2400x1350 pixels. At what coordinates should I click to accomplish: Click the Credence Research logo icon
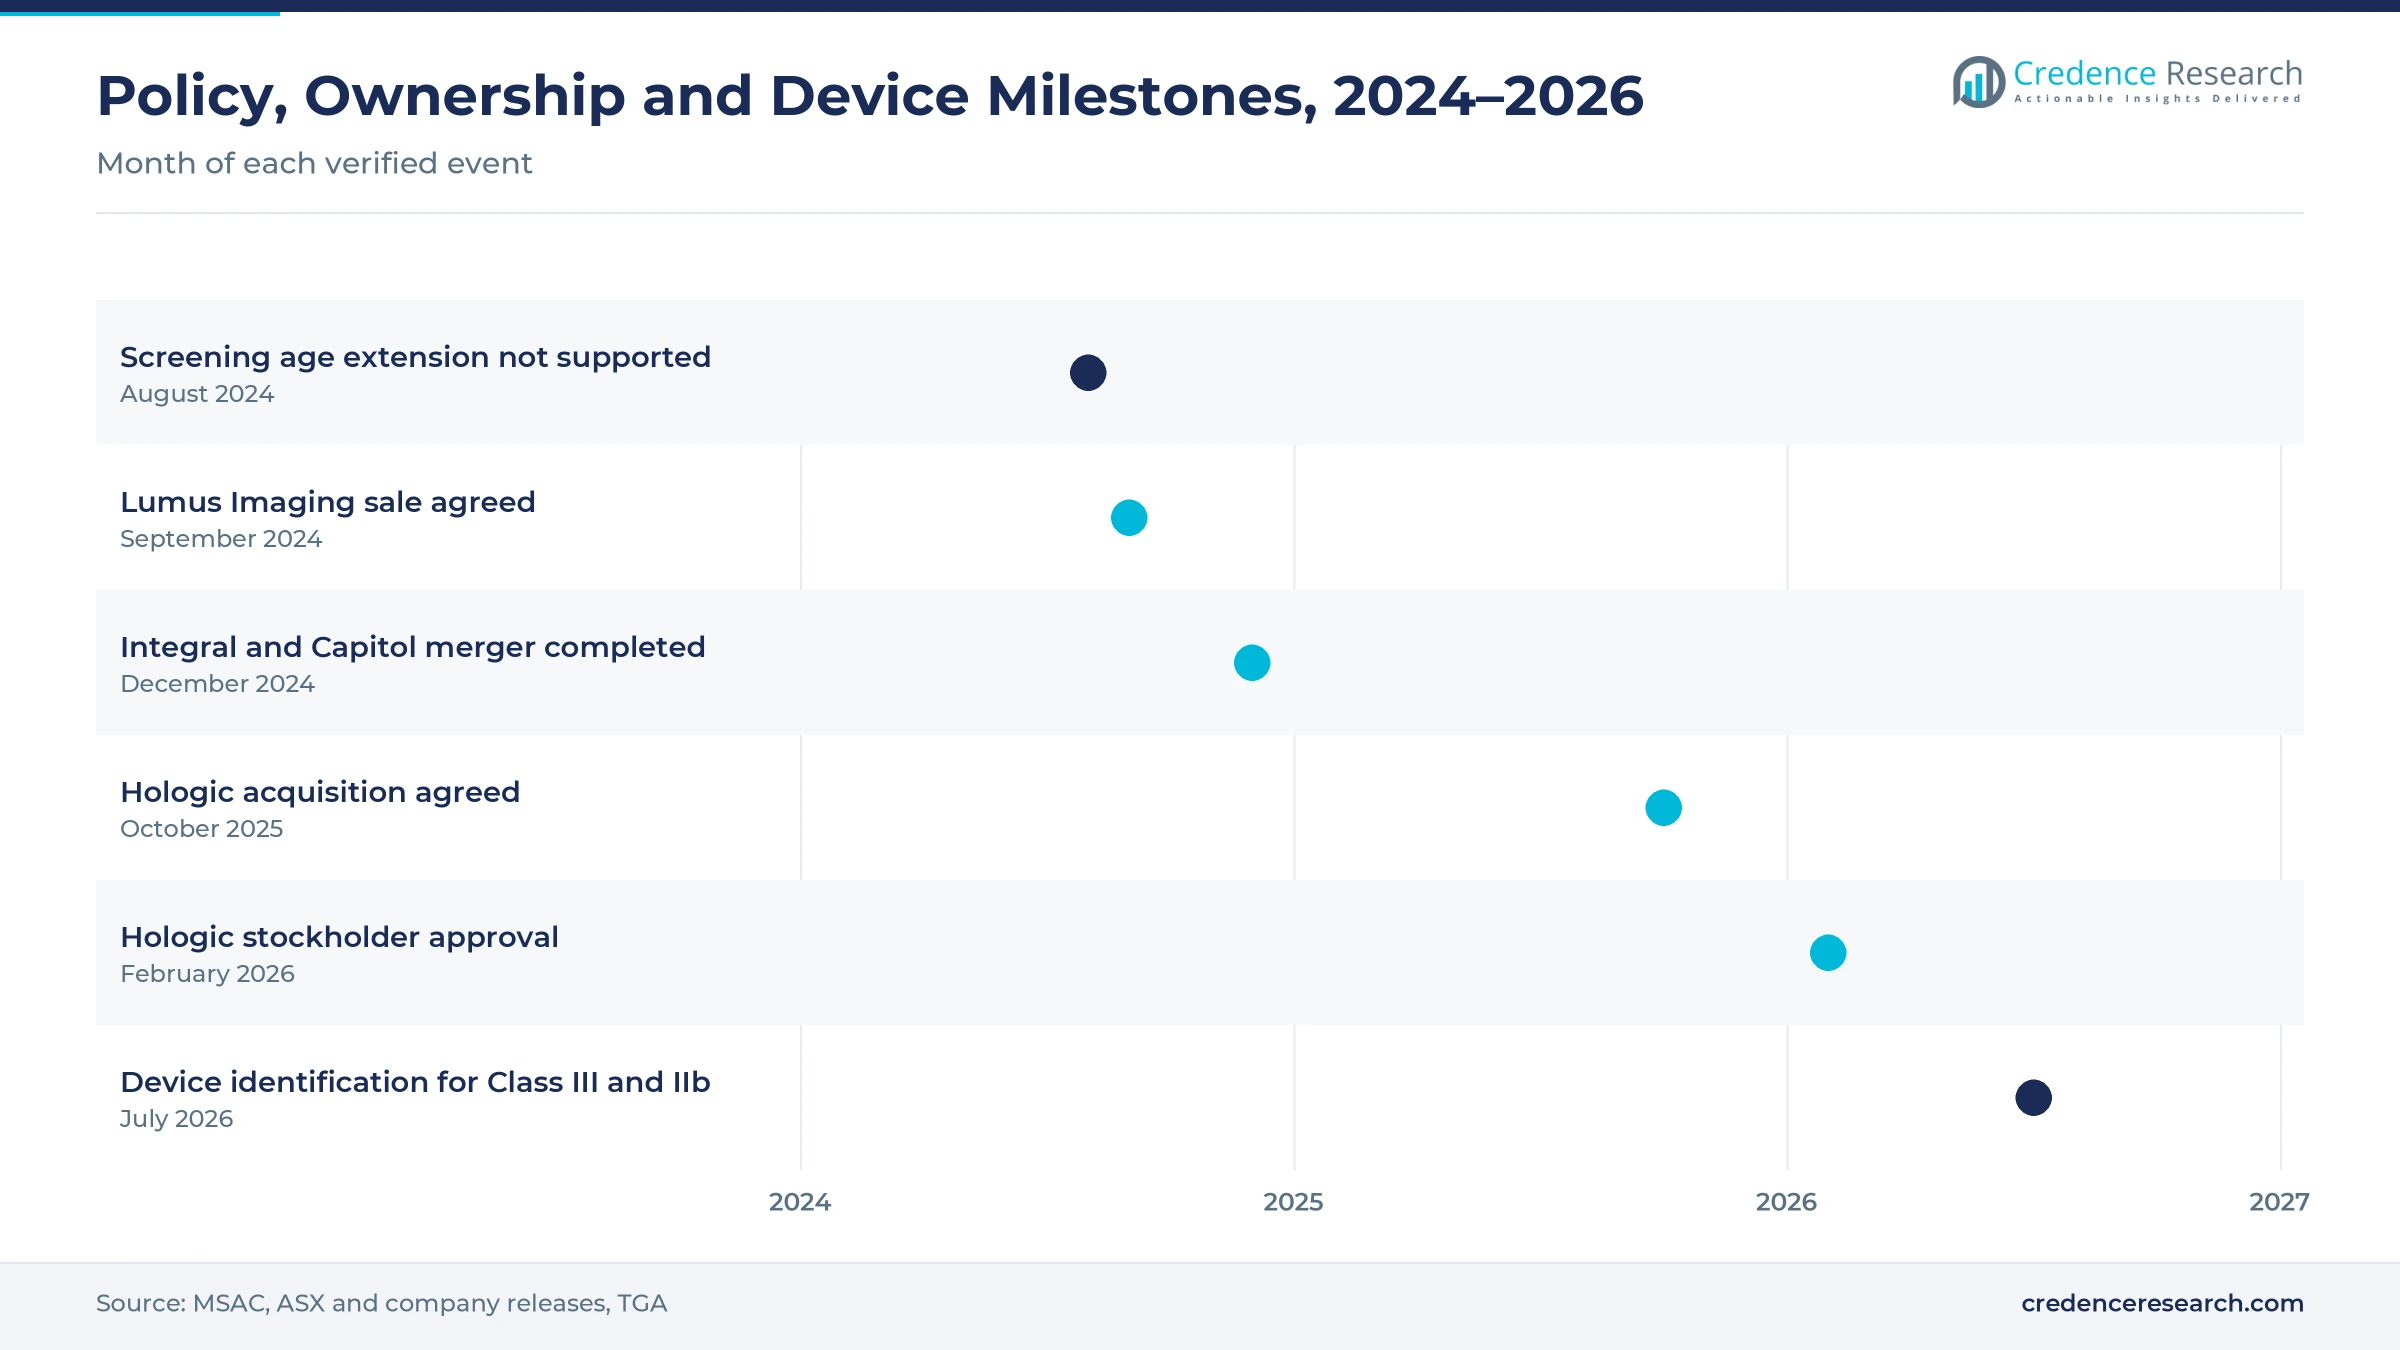click(1979, 81)
